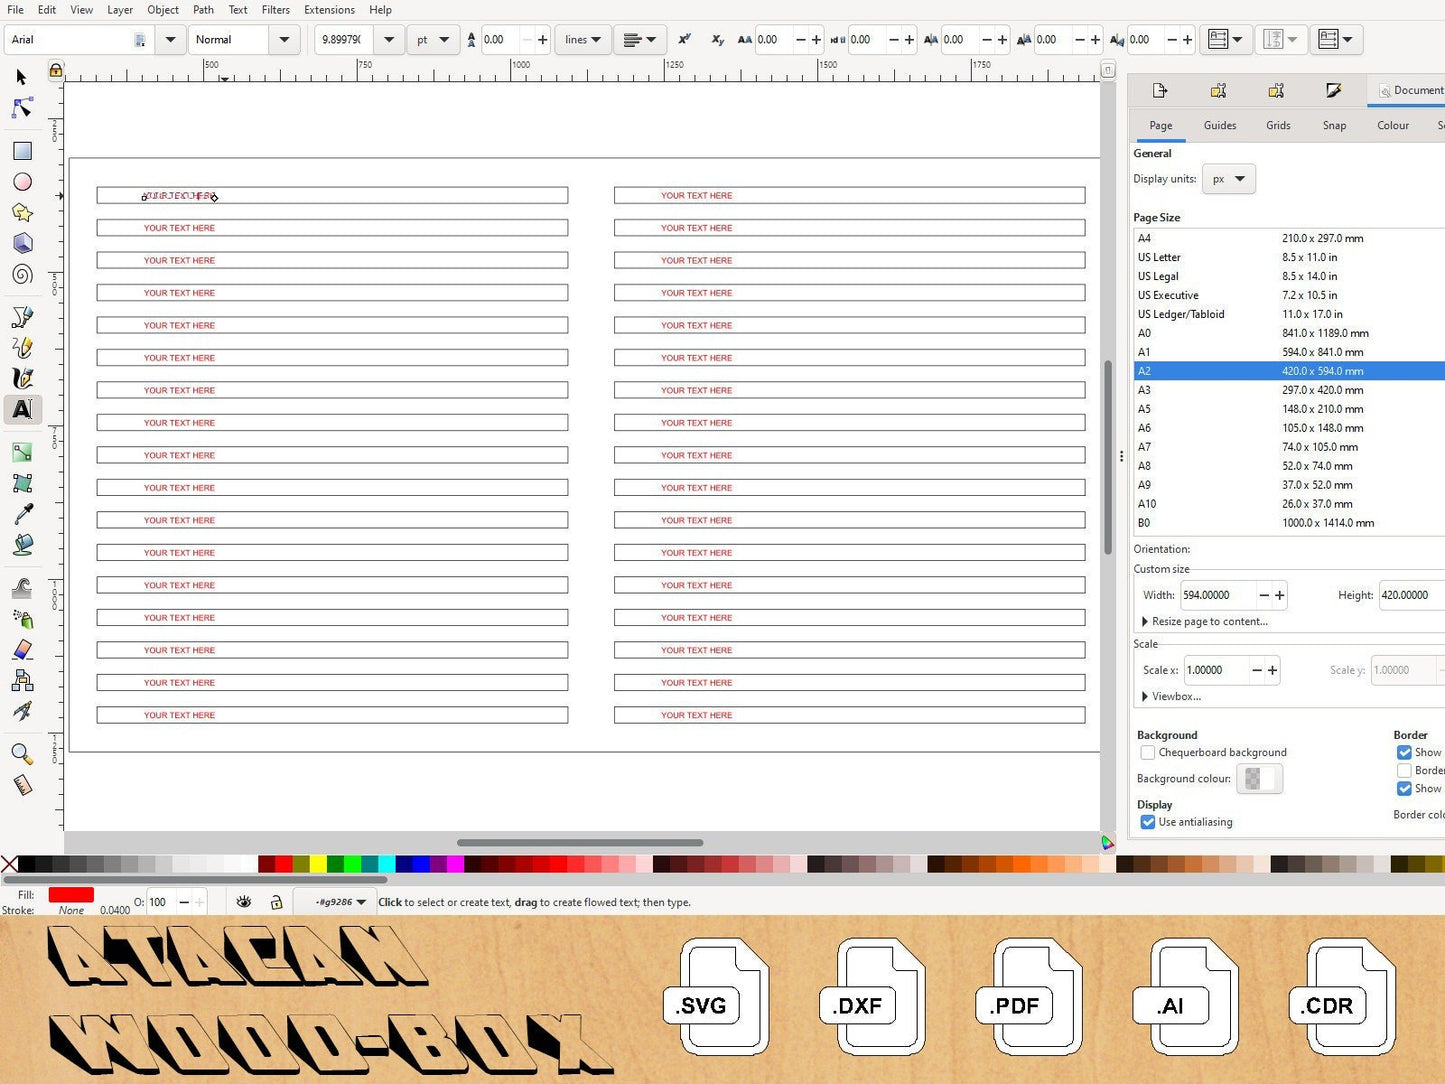Switch to the Grids tab

(1278, 126)
